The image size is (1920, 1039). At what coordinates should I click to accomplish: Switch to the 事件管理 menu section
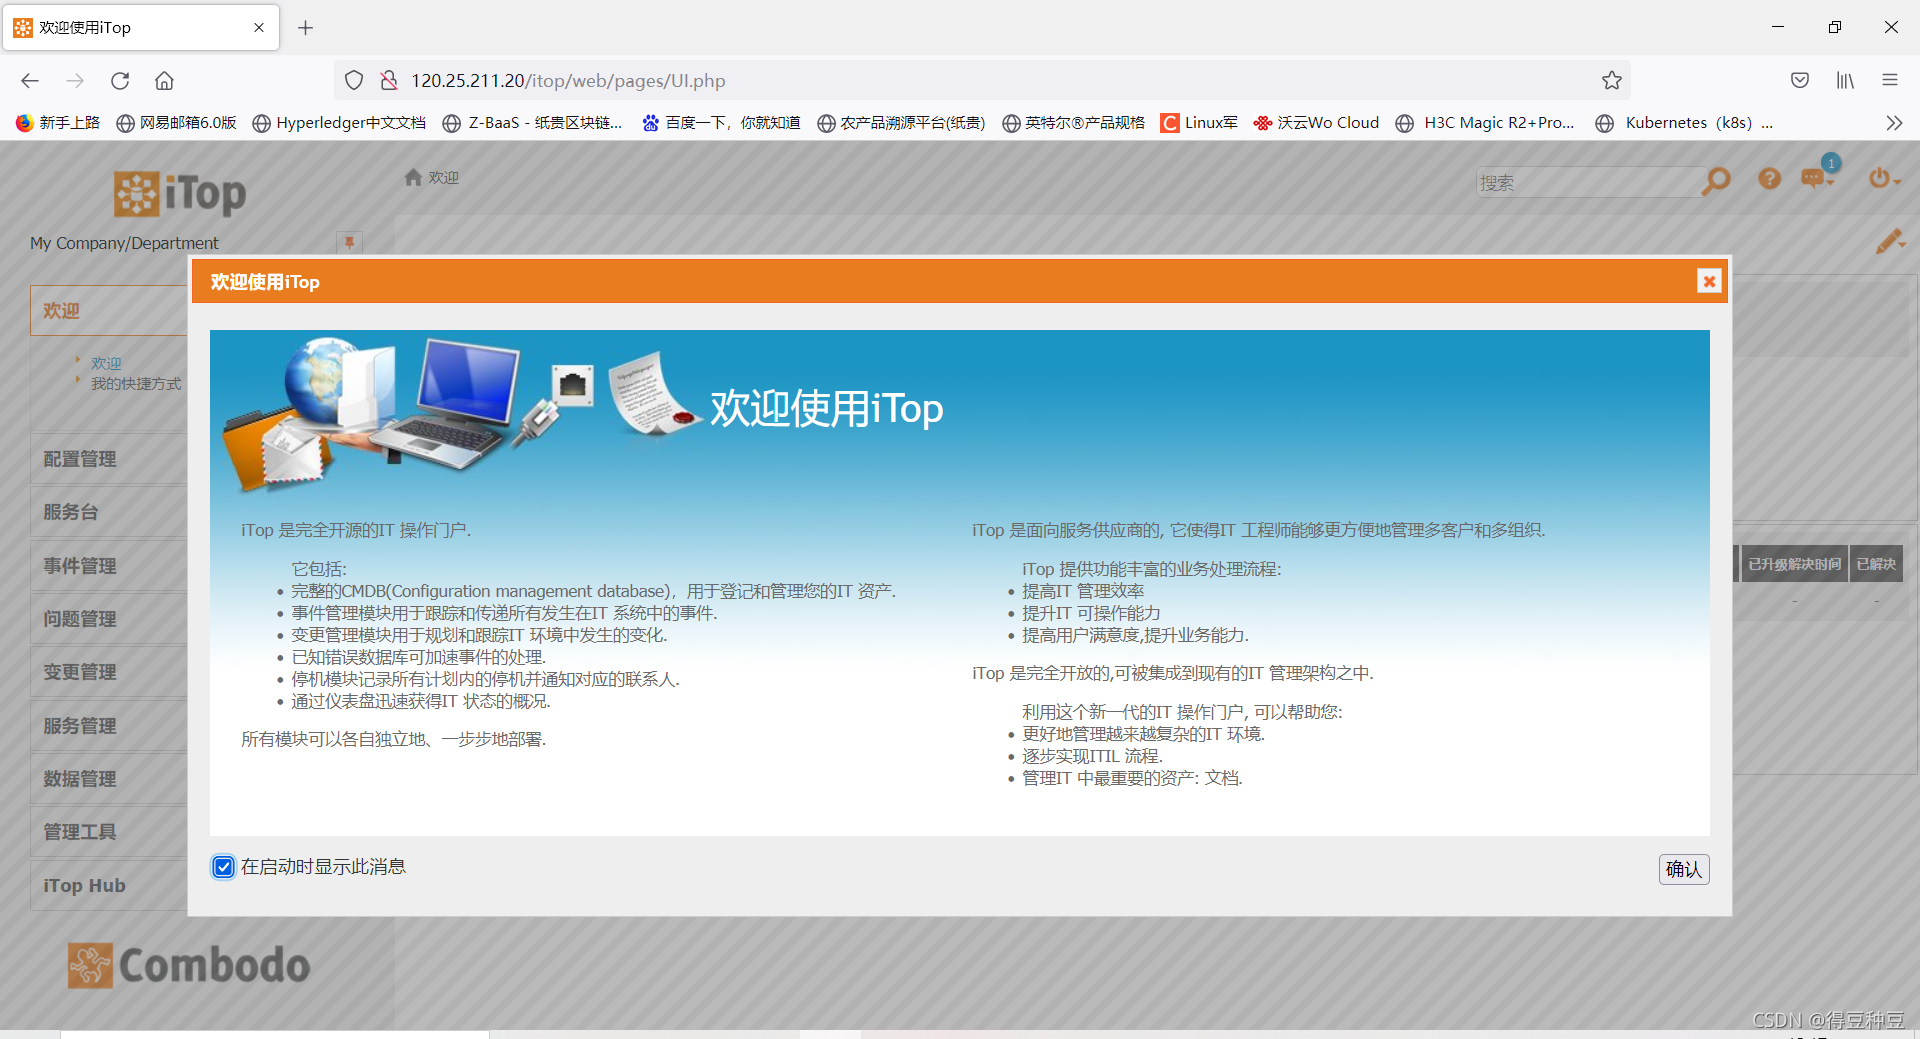coord(80,565)
